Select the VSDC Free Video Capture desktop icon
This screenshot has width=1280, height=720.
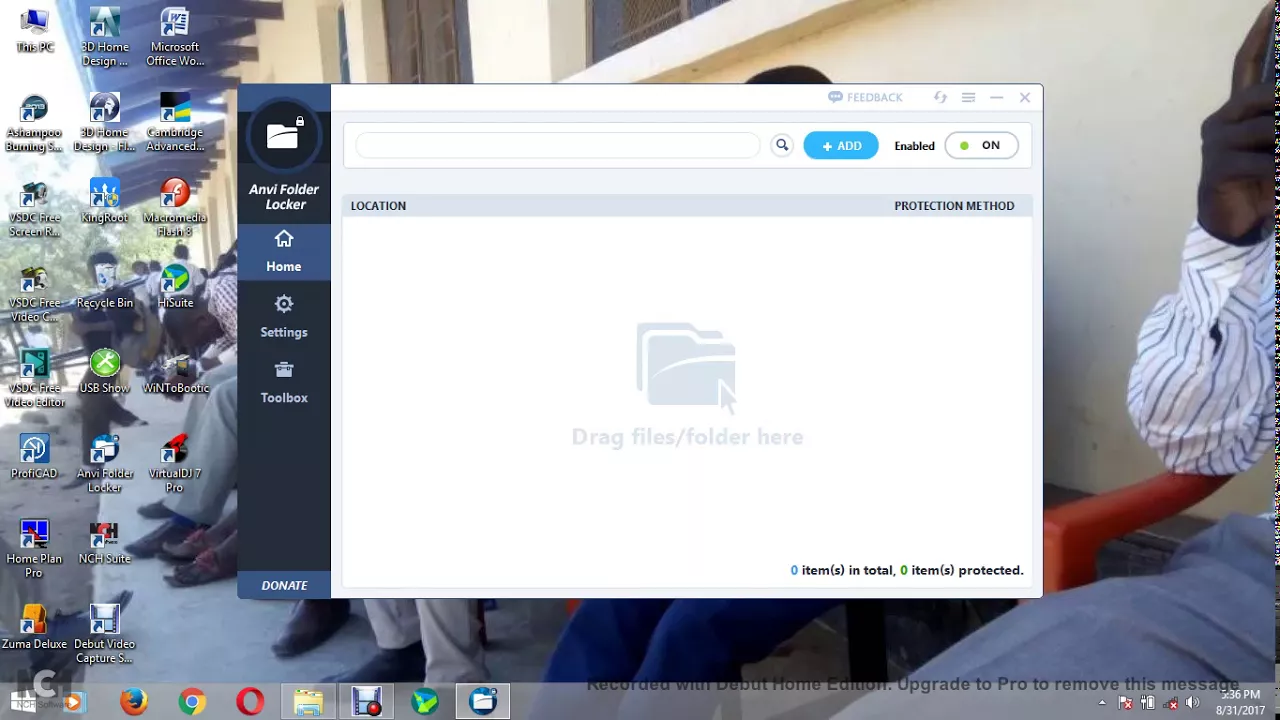point(35,294)
